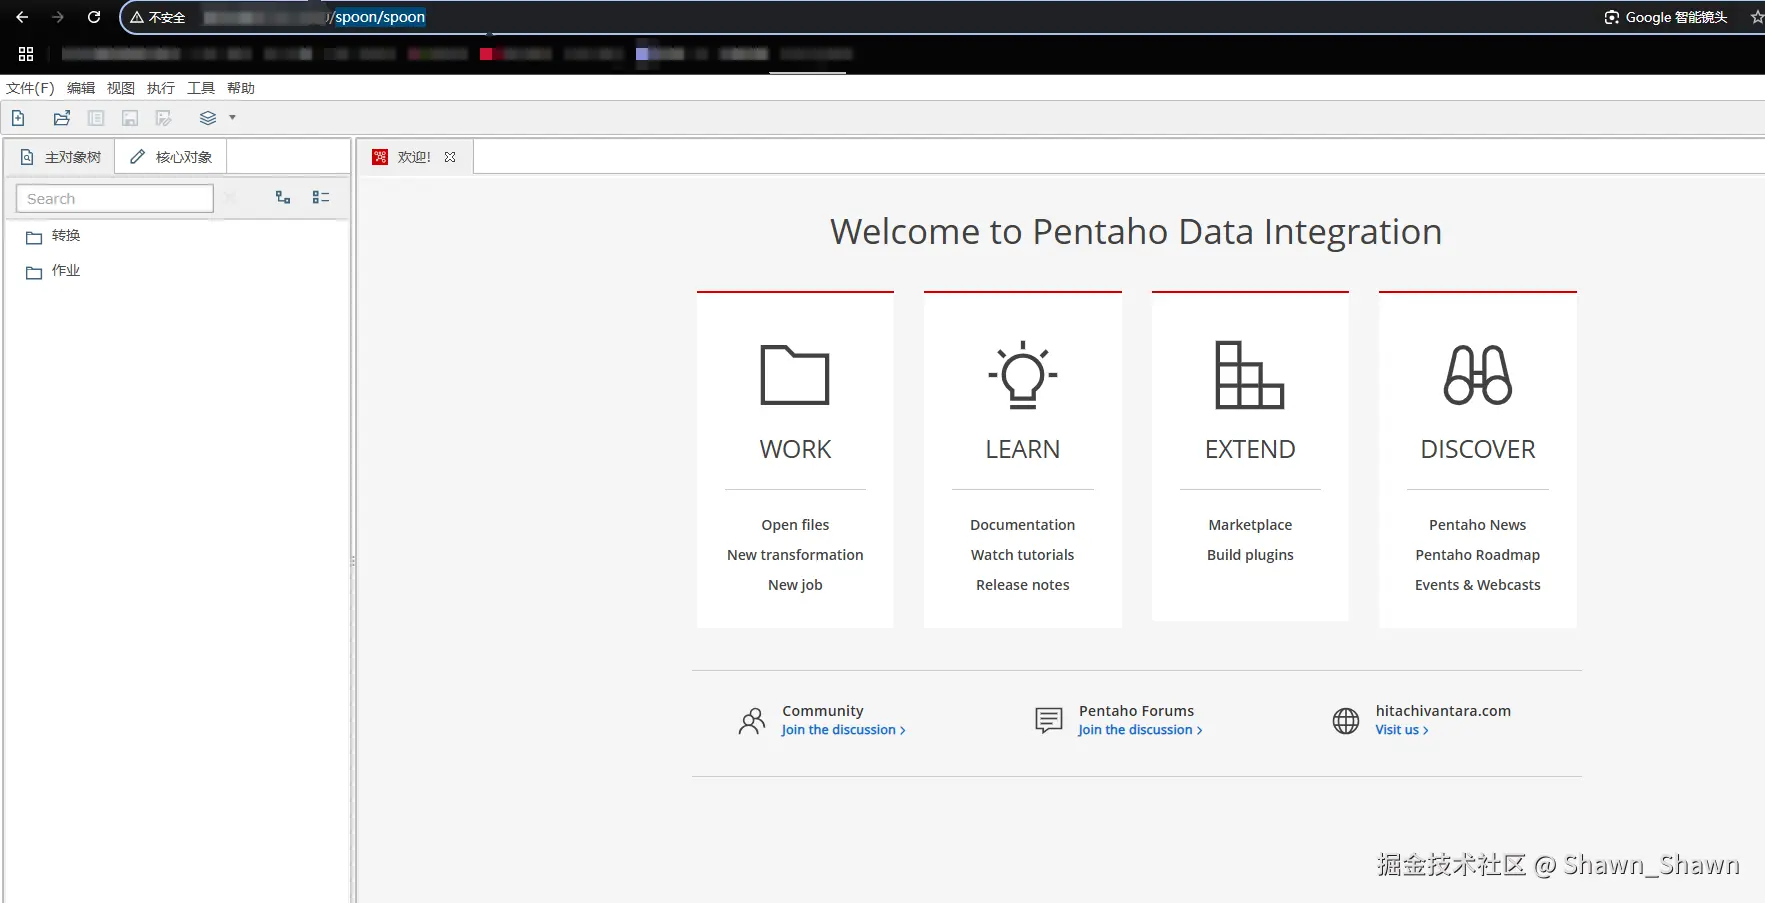
Task: Click the EXTEND blocks icon
Action: 1250,375
